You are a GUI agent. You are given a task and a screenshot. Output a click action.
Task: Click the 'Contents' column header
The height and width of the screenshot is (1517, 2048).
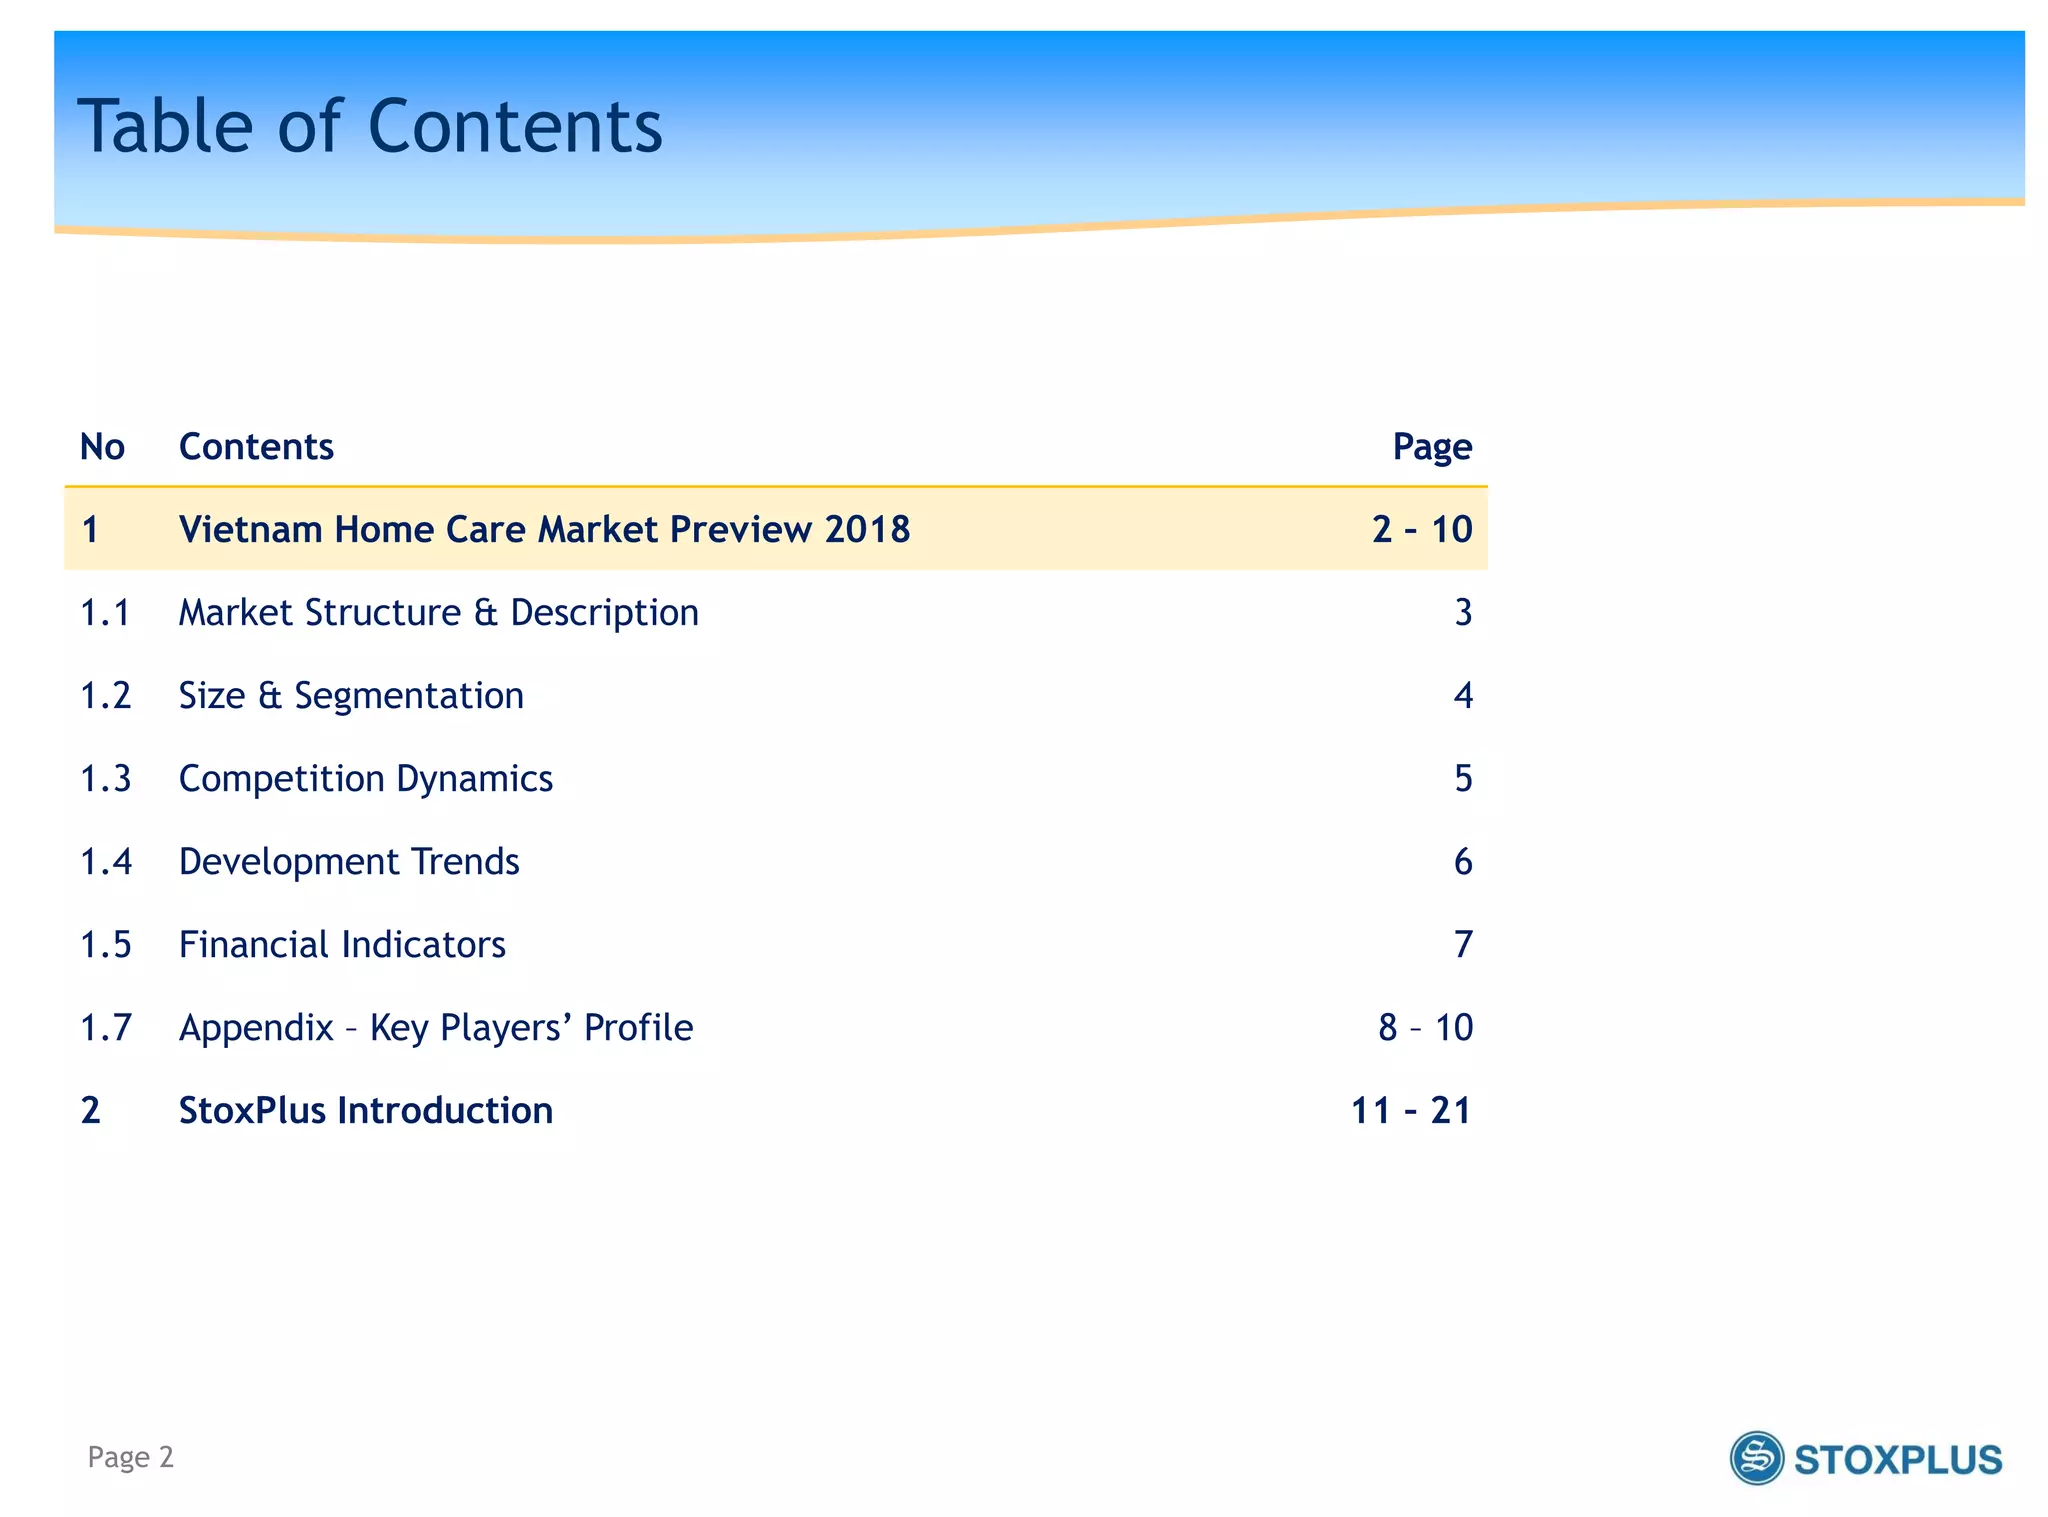pos(256,446)
